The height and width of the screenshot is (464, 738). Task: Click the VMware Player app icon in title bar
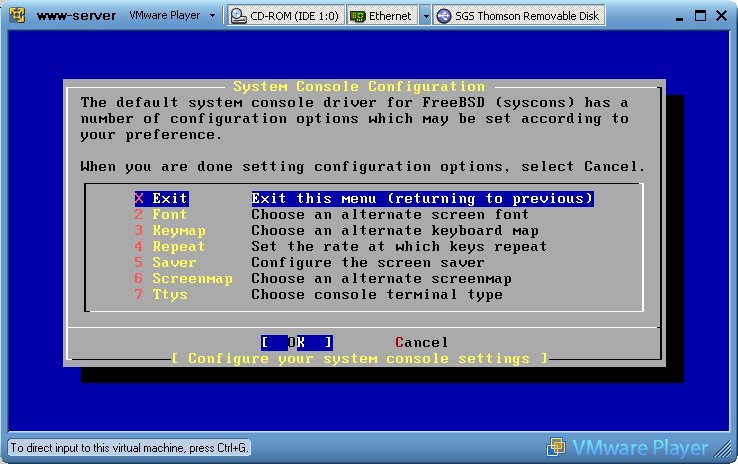(17, 15)
